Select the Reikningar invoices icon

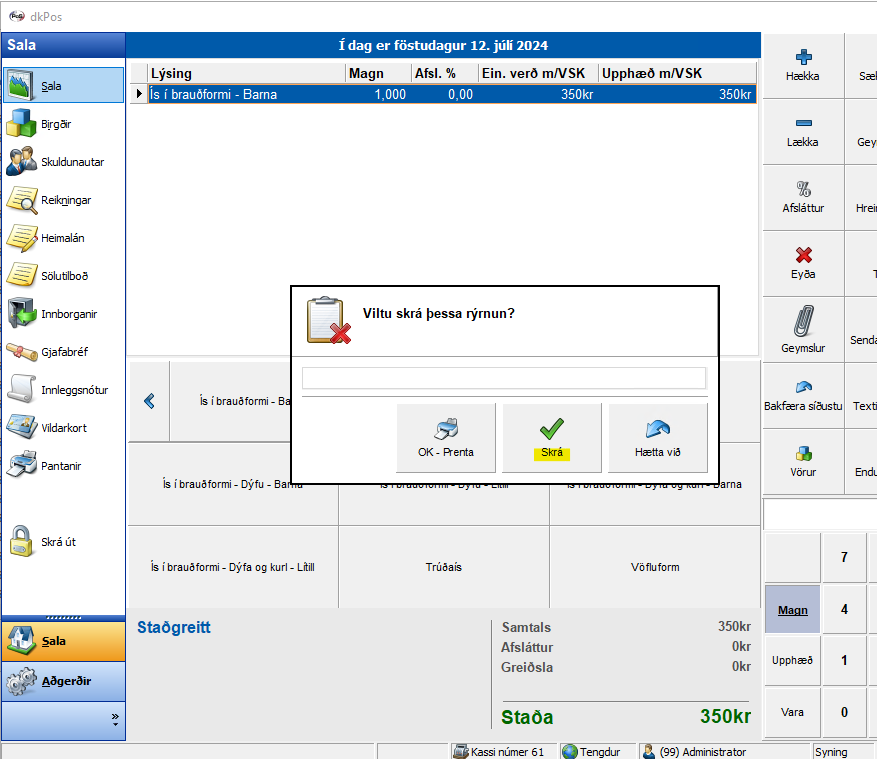[x=21, y=200]
